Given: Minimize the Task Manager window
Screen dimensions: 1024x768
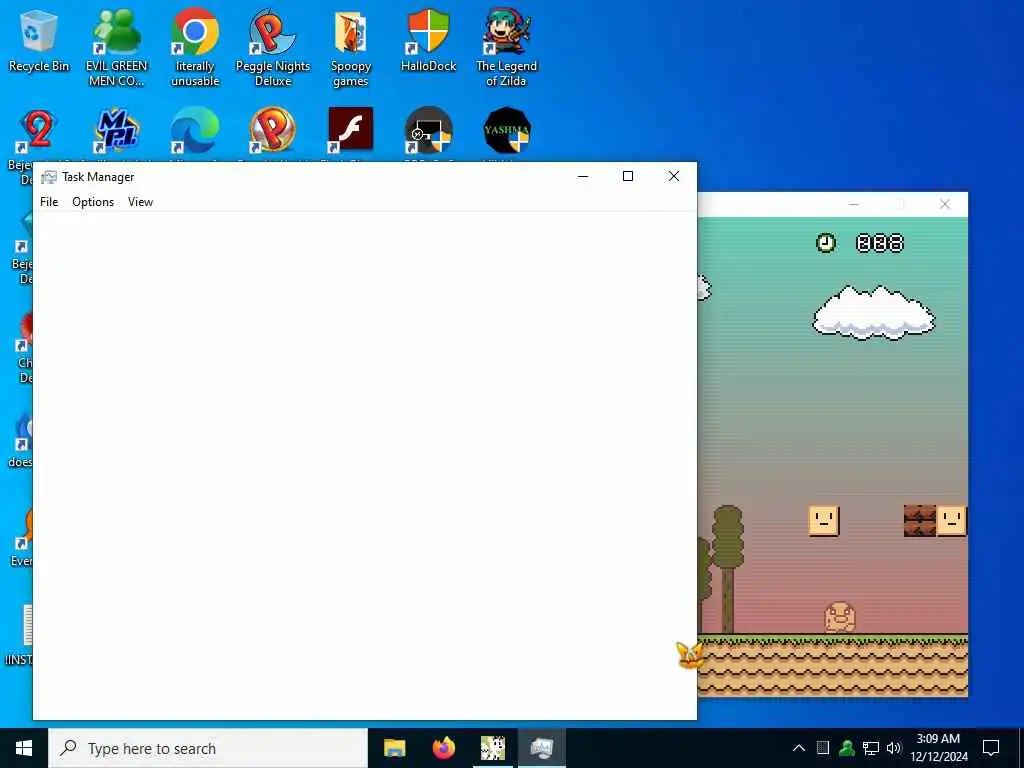Looking at the screenshot, I should coord(583,176).
